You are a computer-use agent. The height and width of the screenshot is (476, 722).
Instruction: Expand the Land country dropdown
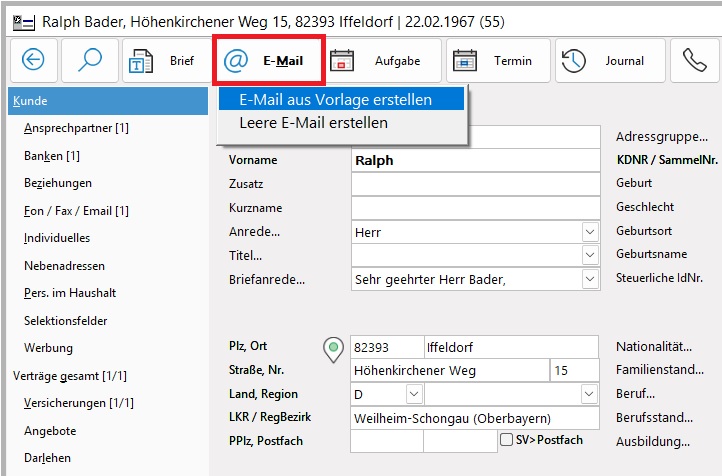[x=413, y=395]
